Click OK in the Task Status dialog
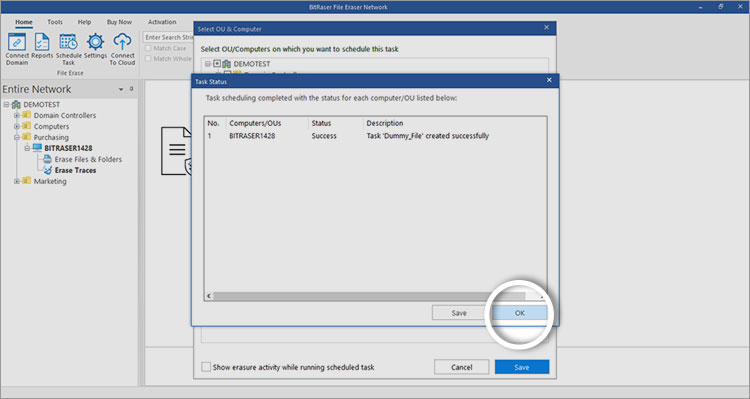 520,313
